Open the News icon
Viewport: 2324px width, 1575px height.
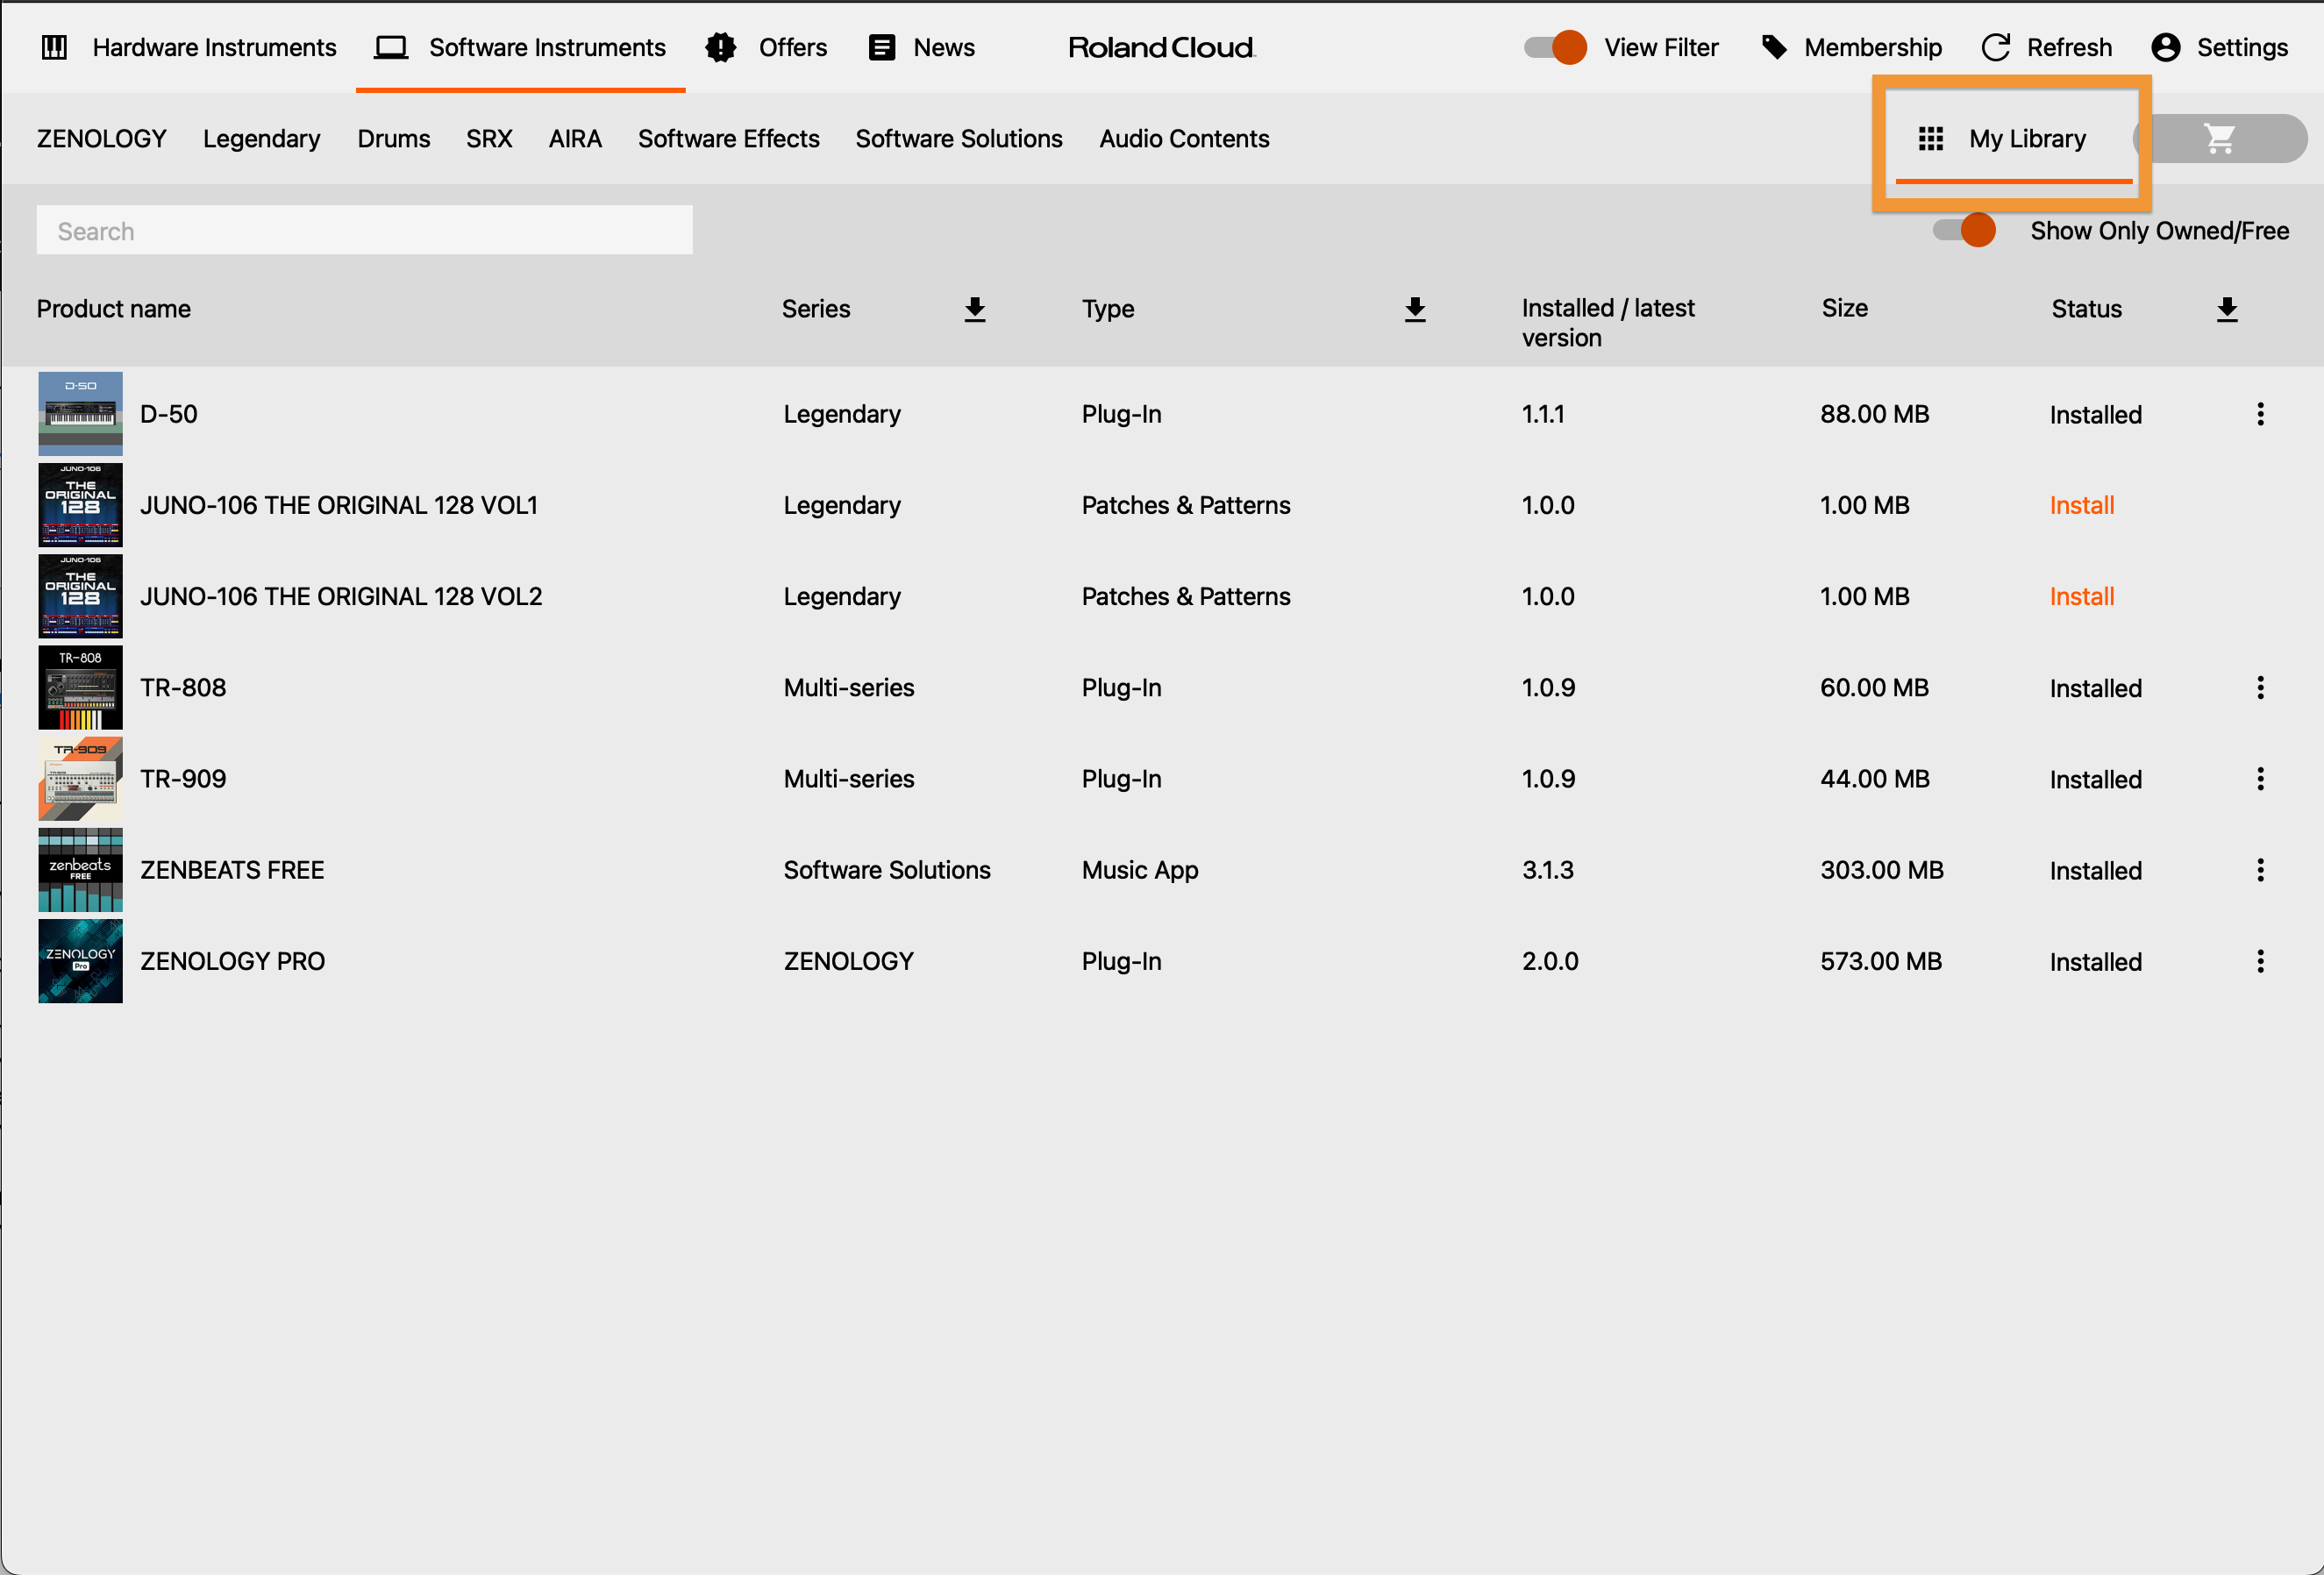tap(881, 46)
